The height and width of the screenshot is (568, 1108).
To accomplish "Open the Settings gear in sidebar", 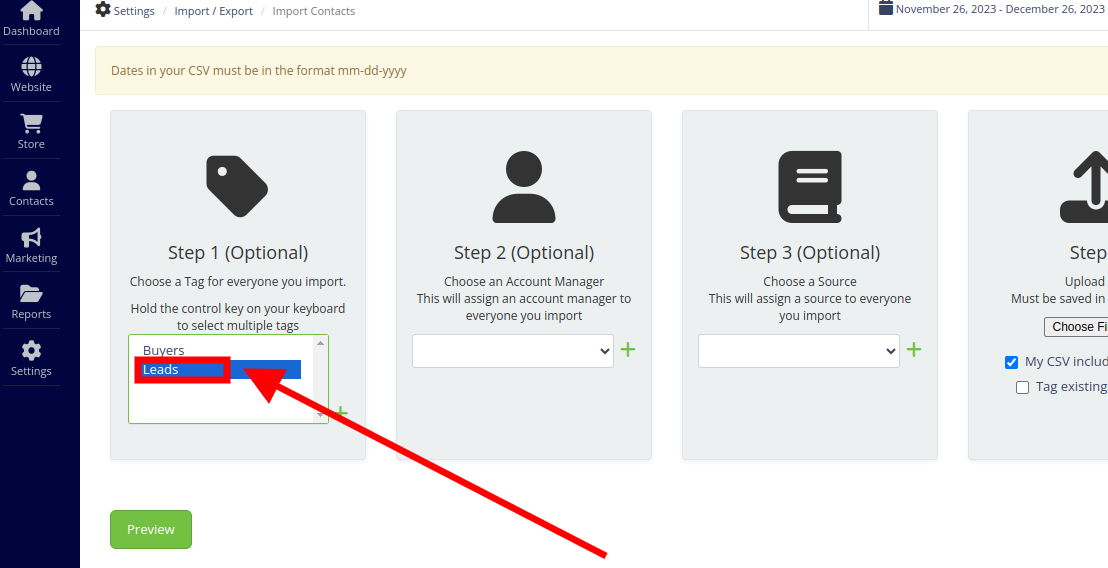I will click(31, 350).
